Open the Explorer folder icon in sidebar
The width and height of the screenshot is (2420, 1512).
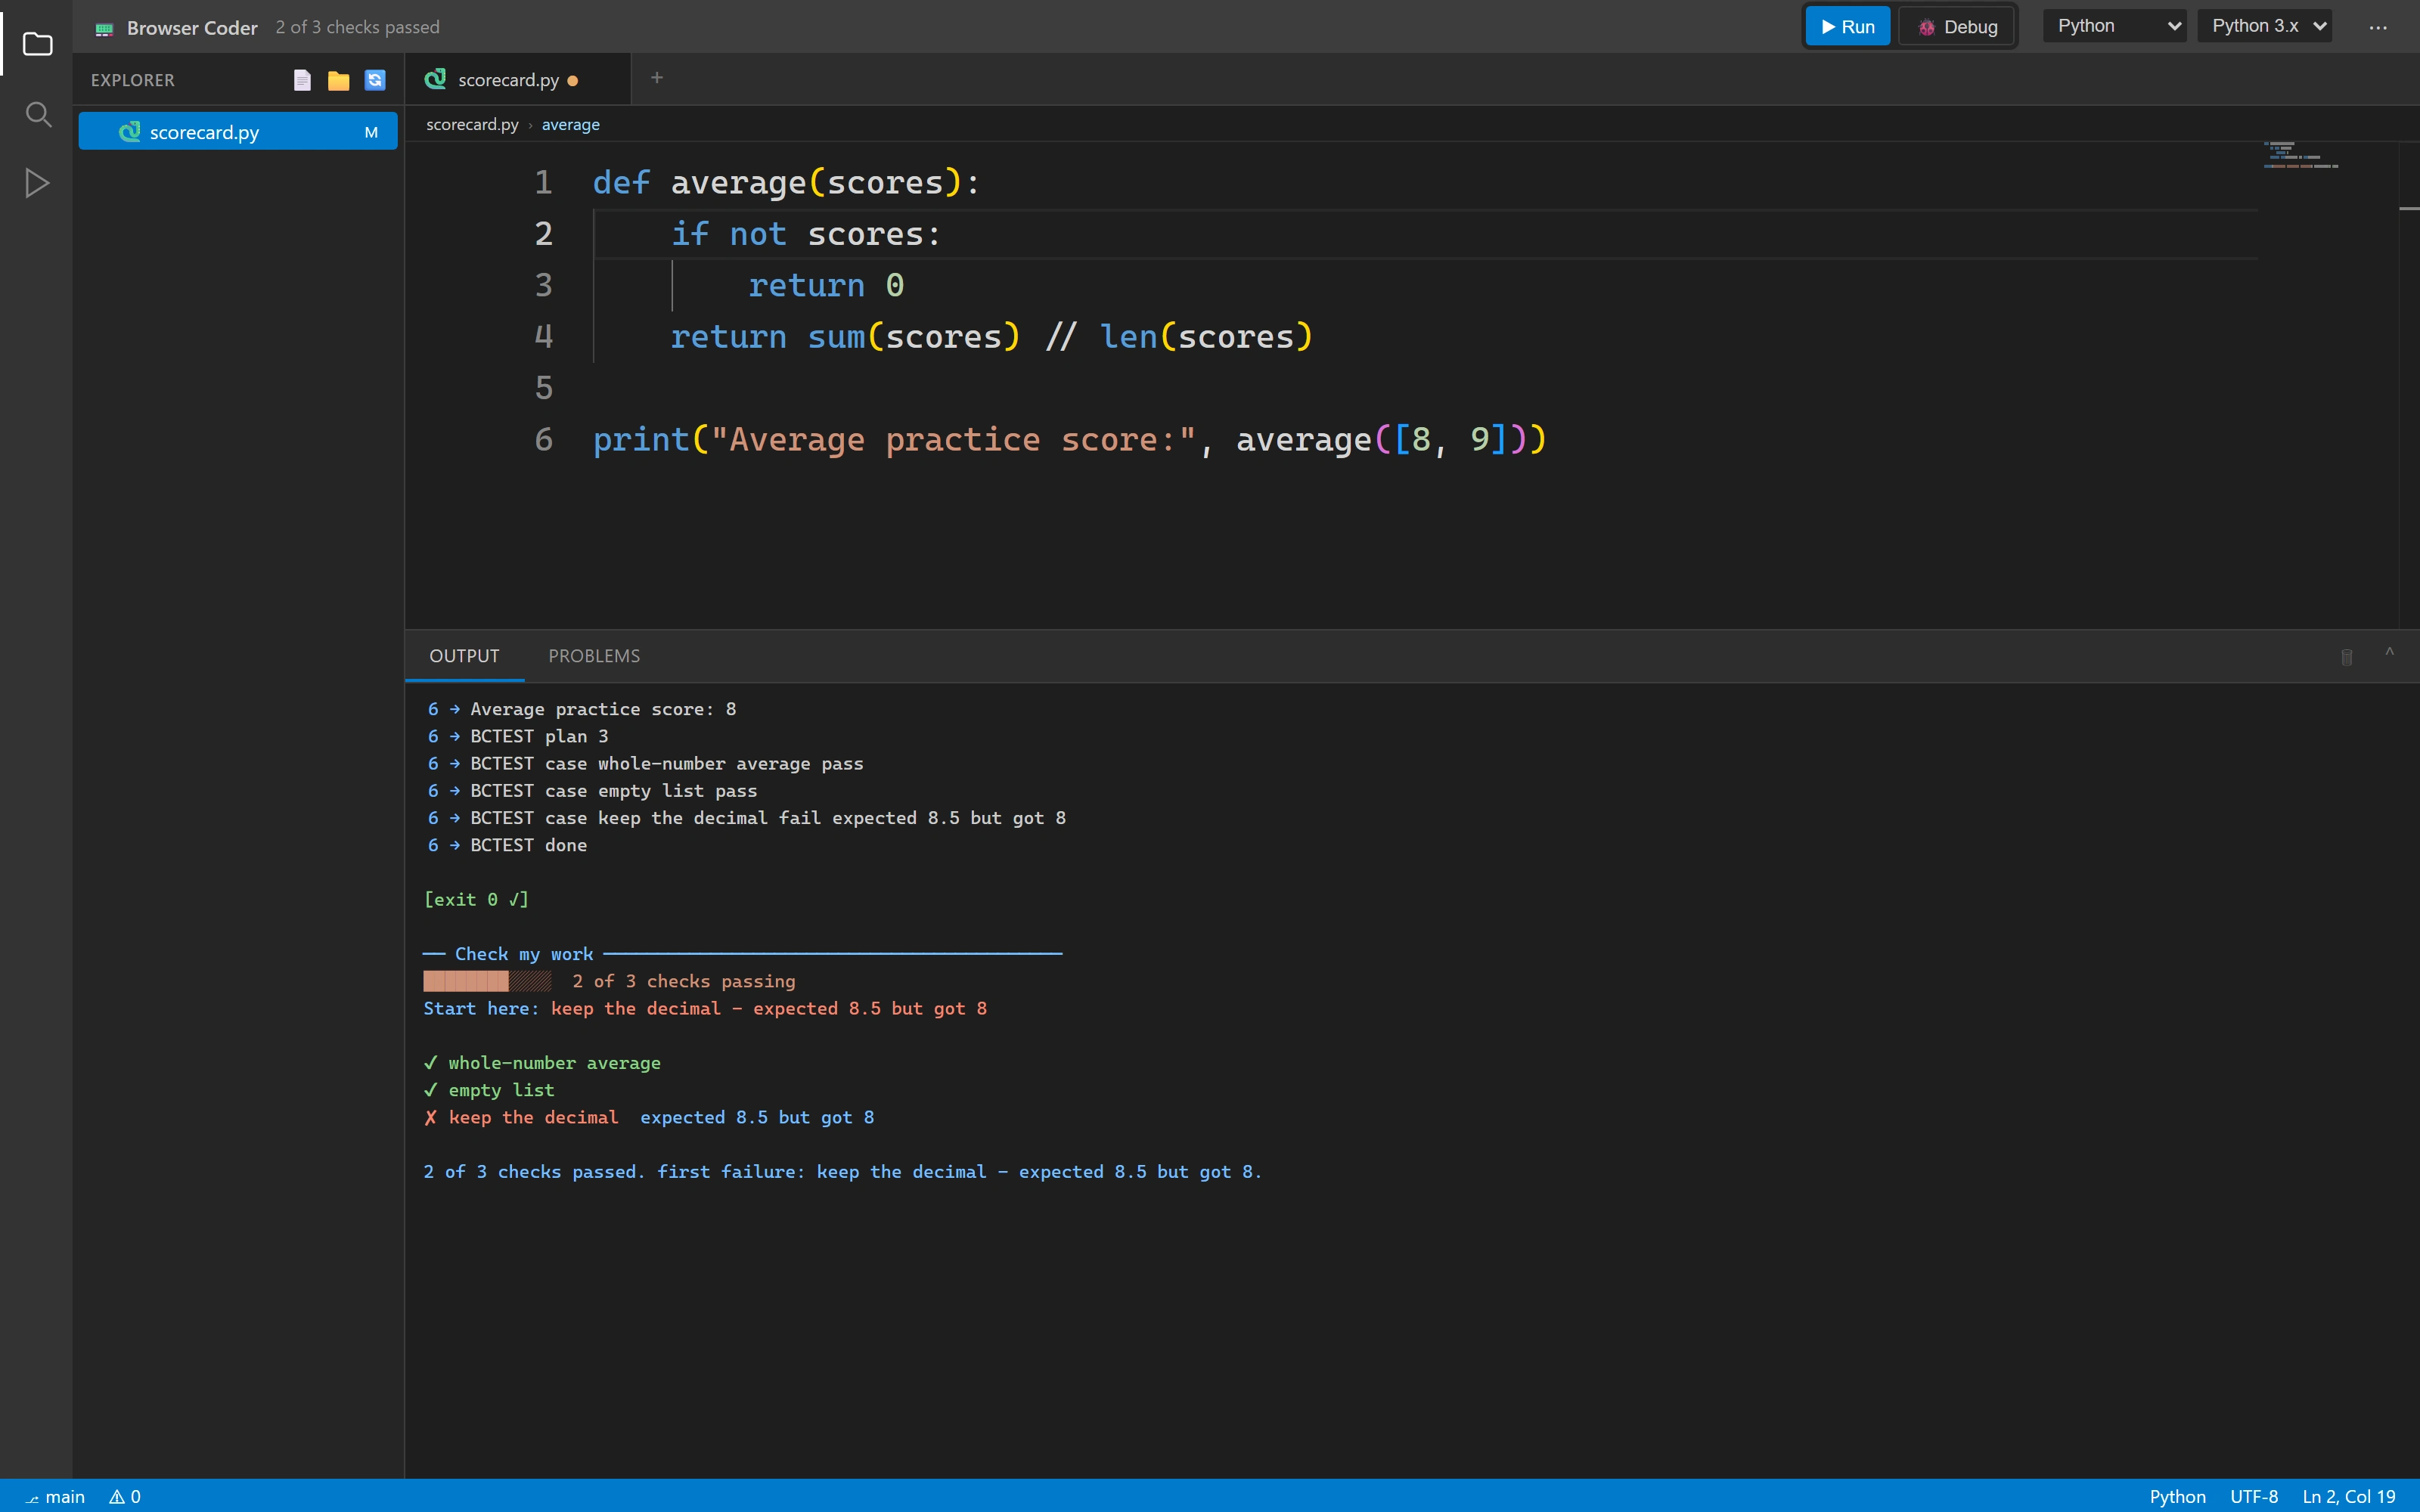coord(37,44)
